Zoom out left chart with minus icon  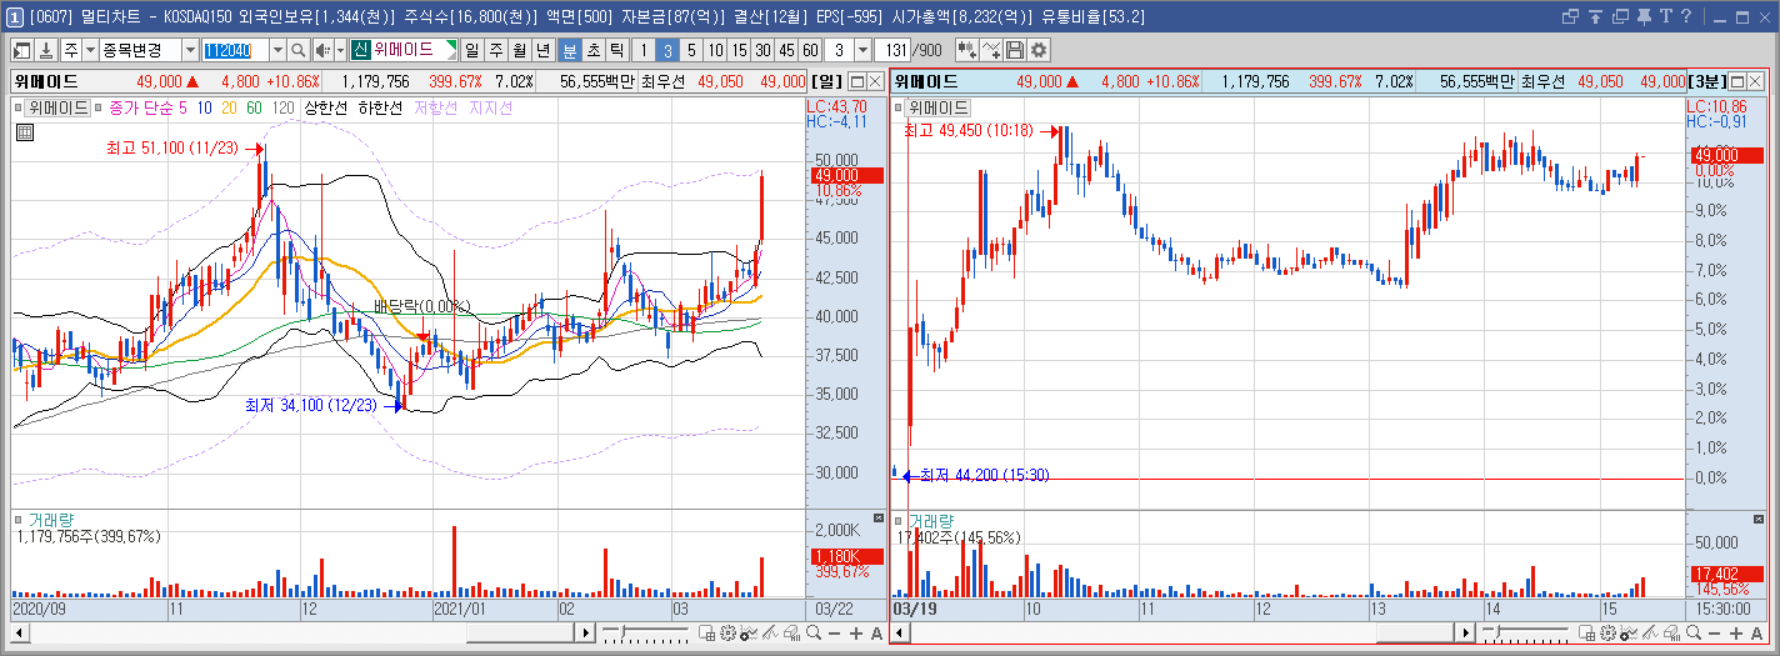[834, 633]
